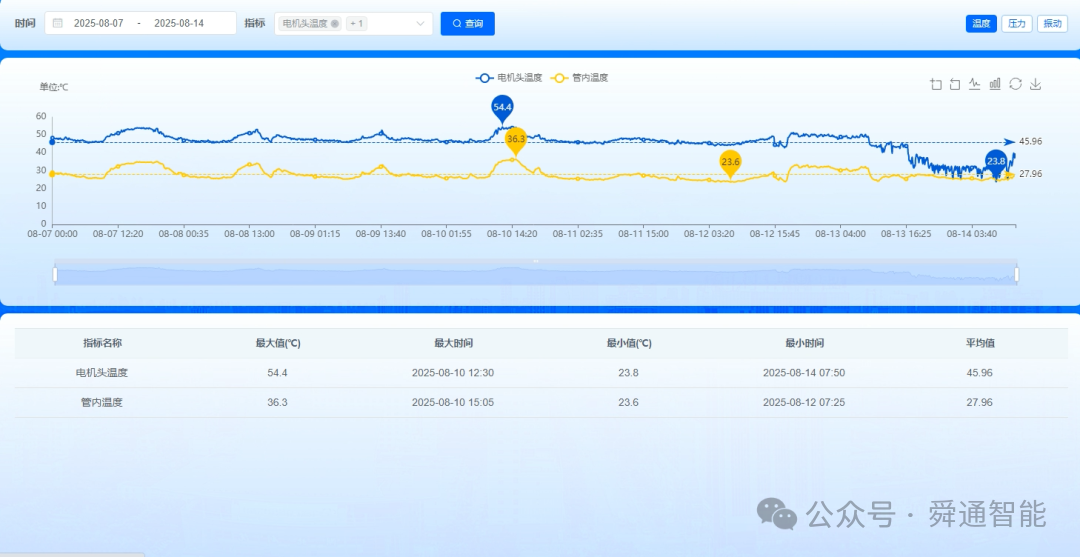Download chart as image icon

pos(1035,84)
